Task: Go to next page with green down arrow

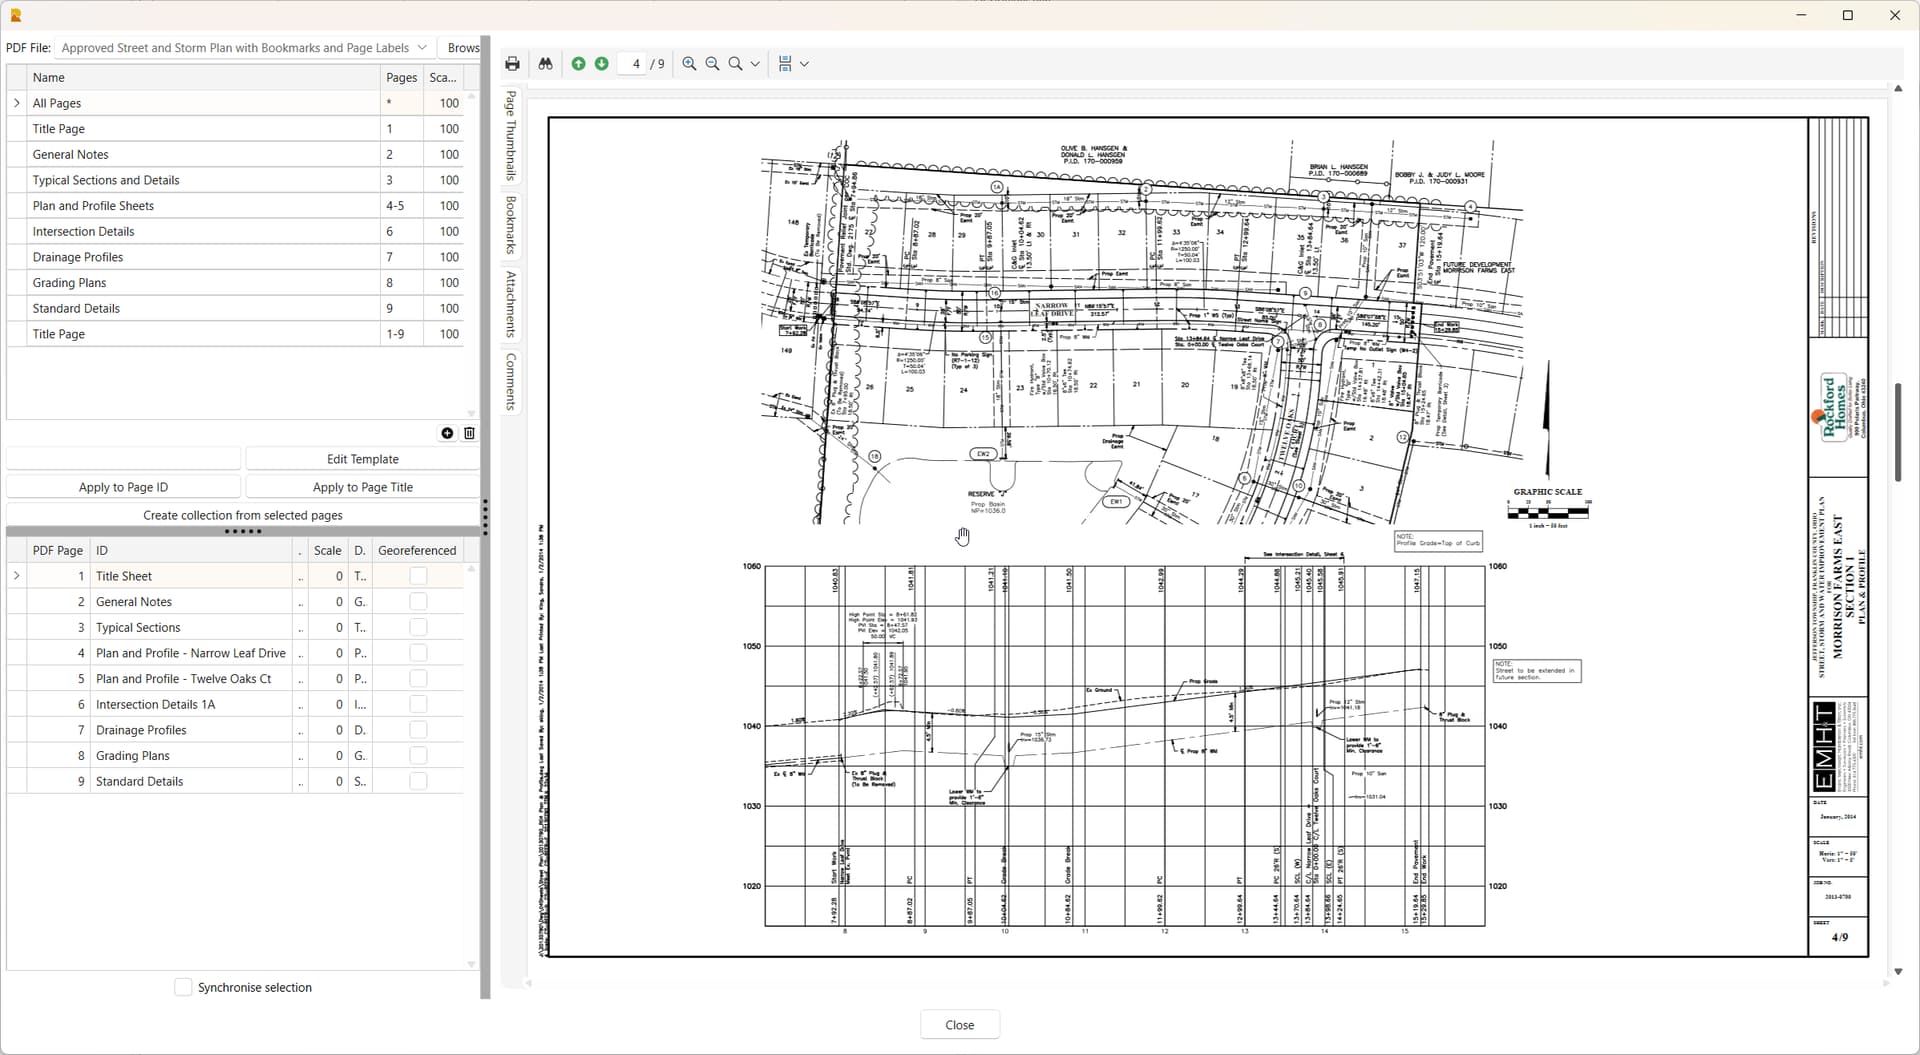Action: coord(601,64)
